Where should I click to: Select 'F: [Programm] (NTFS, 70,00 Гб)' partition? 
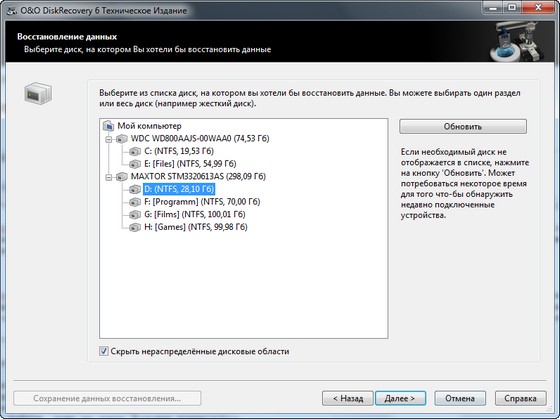point(202,202)
